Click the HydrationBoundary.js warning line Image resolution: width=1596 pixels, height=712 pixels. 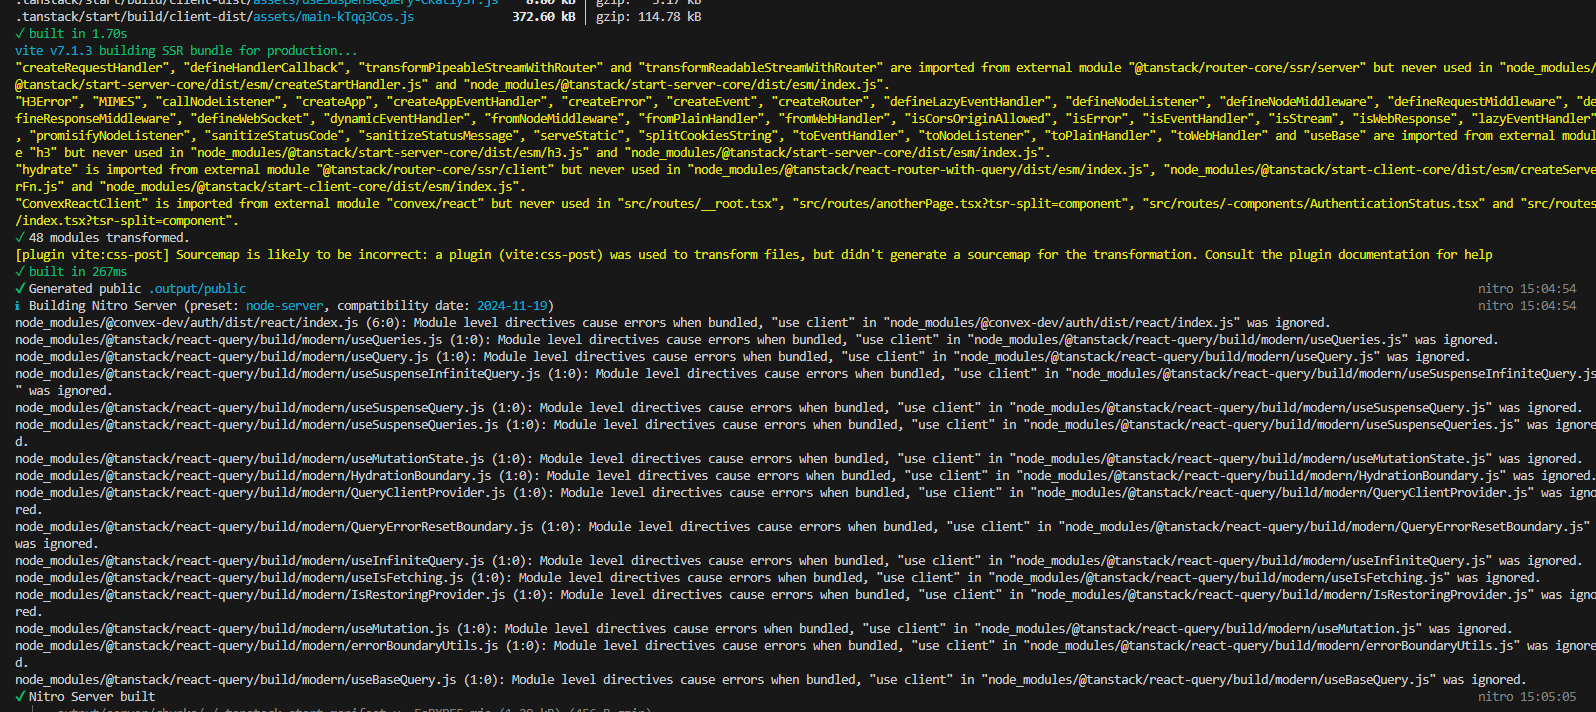coord(805,475)
